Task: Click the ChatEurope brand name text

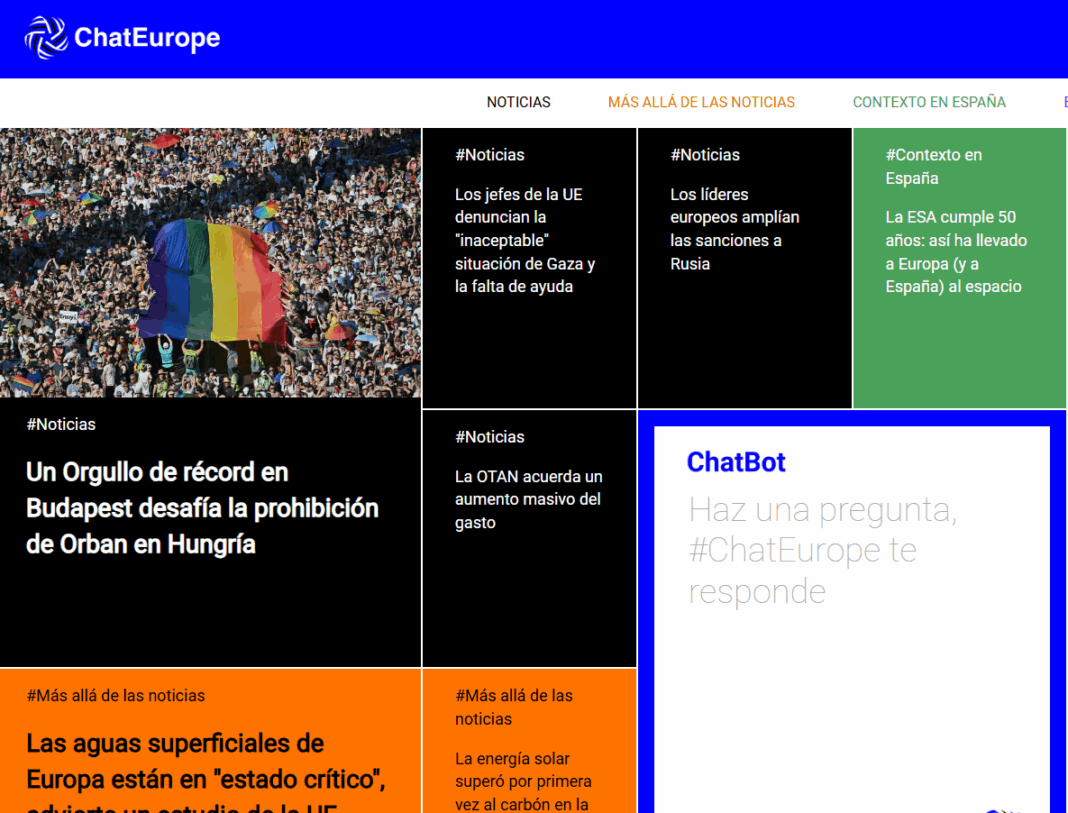Action: pyautogui.click(x=147, y=38)
